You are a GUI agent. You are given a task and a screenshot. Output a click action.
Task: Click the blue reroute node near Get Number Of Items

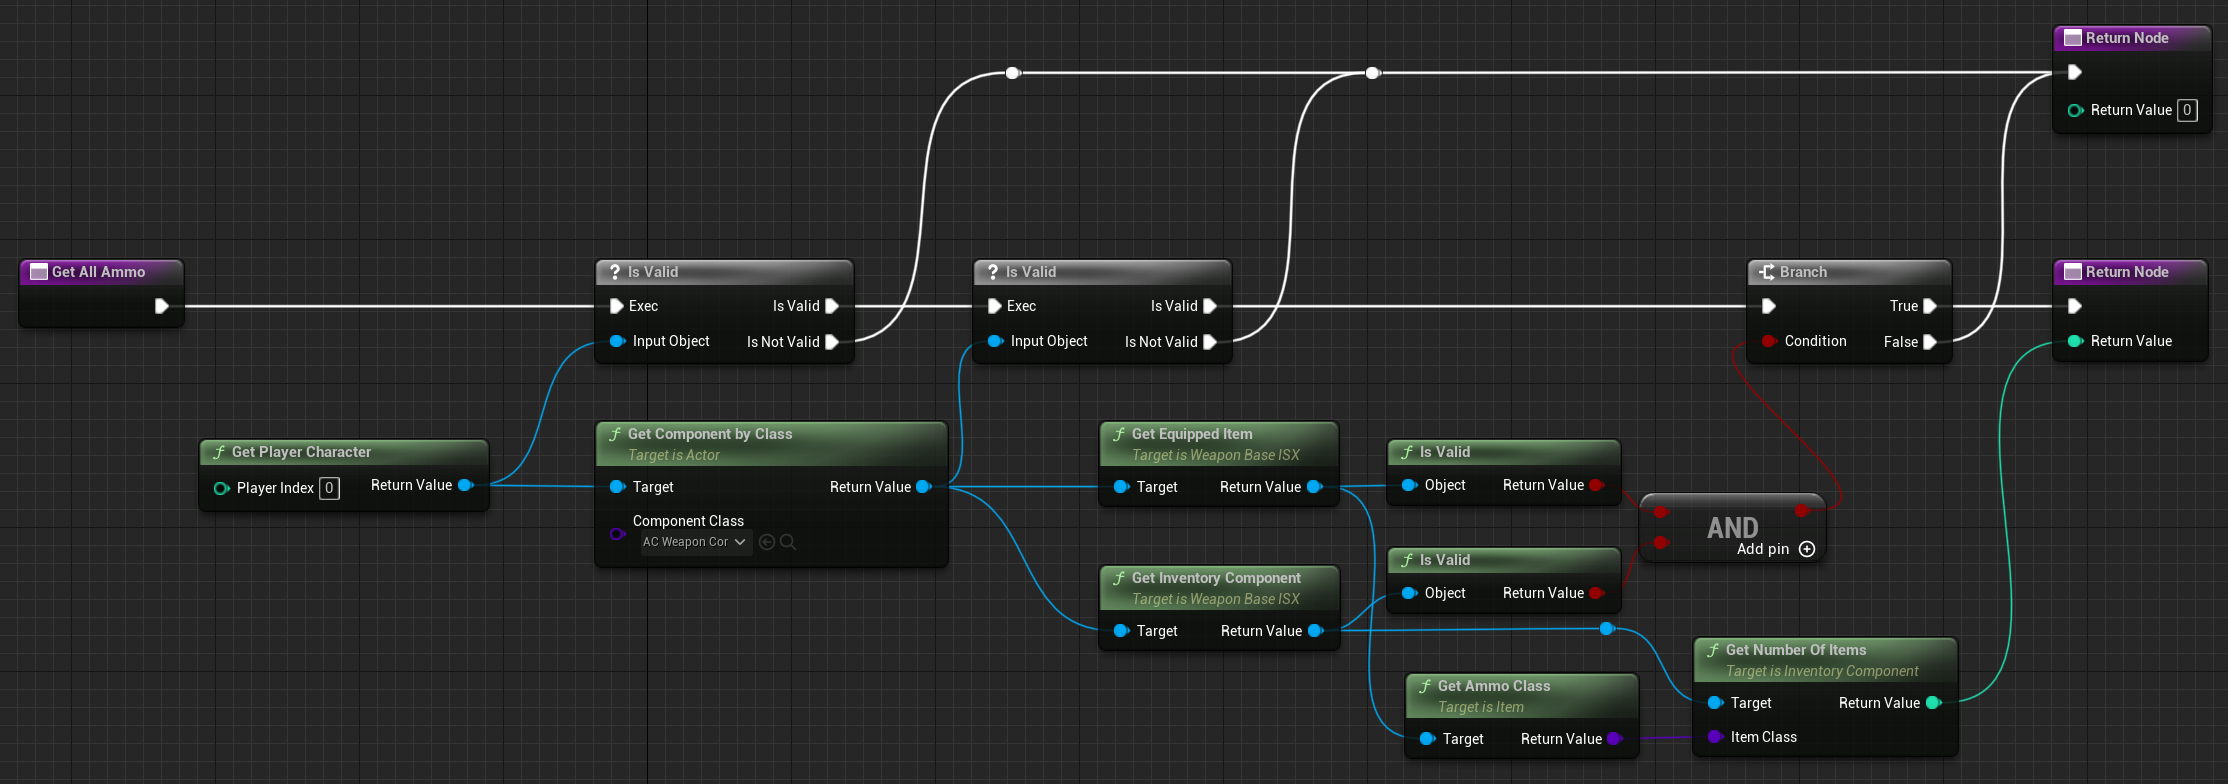click(1607, 629)
